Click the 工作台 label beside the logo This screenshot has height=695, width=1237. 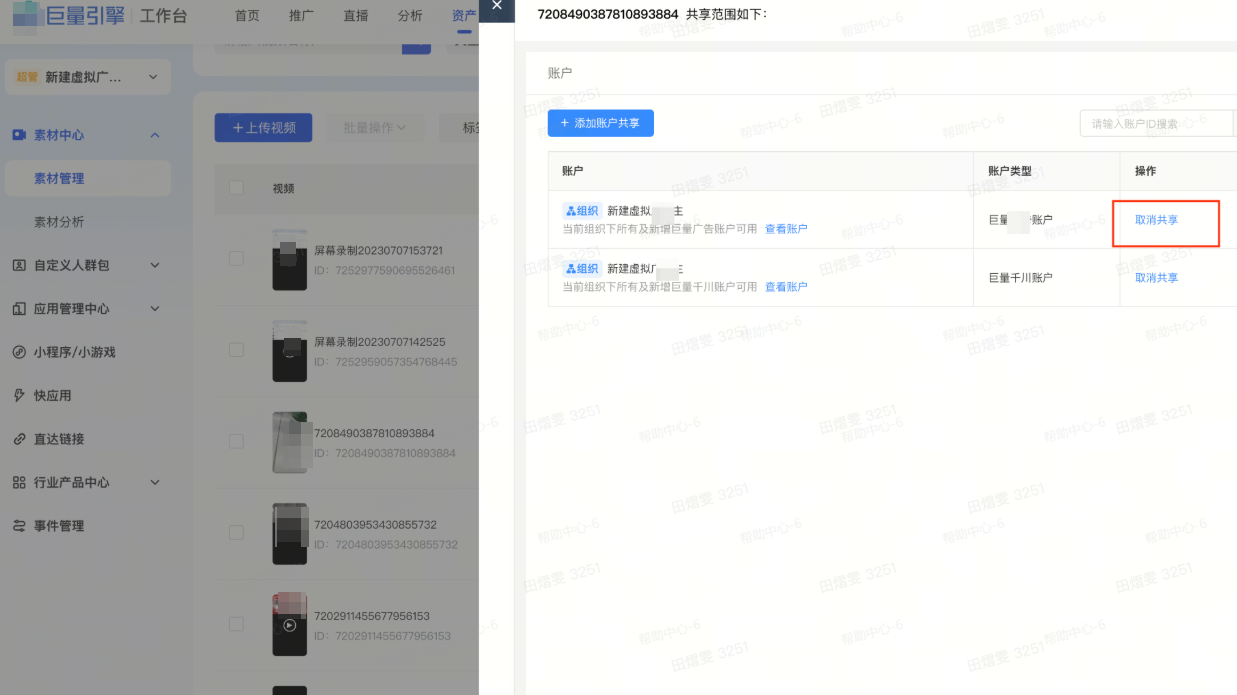[x=163, y=16]
